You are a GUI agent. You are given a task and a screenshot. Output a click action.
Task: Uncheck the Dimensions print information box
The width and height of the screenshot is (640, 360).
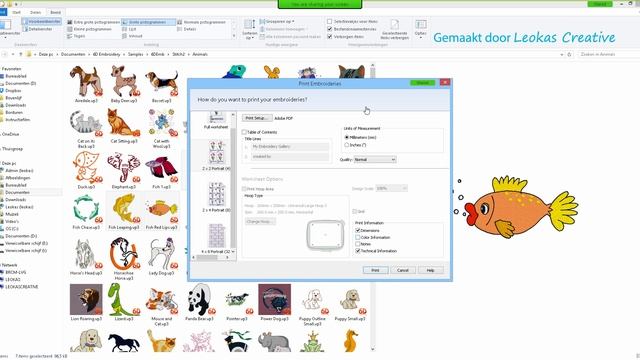tap(358, 231)
